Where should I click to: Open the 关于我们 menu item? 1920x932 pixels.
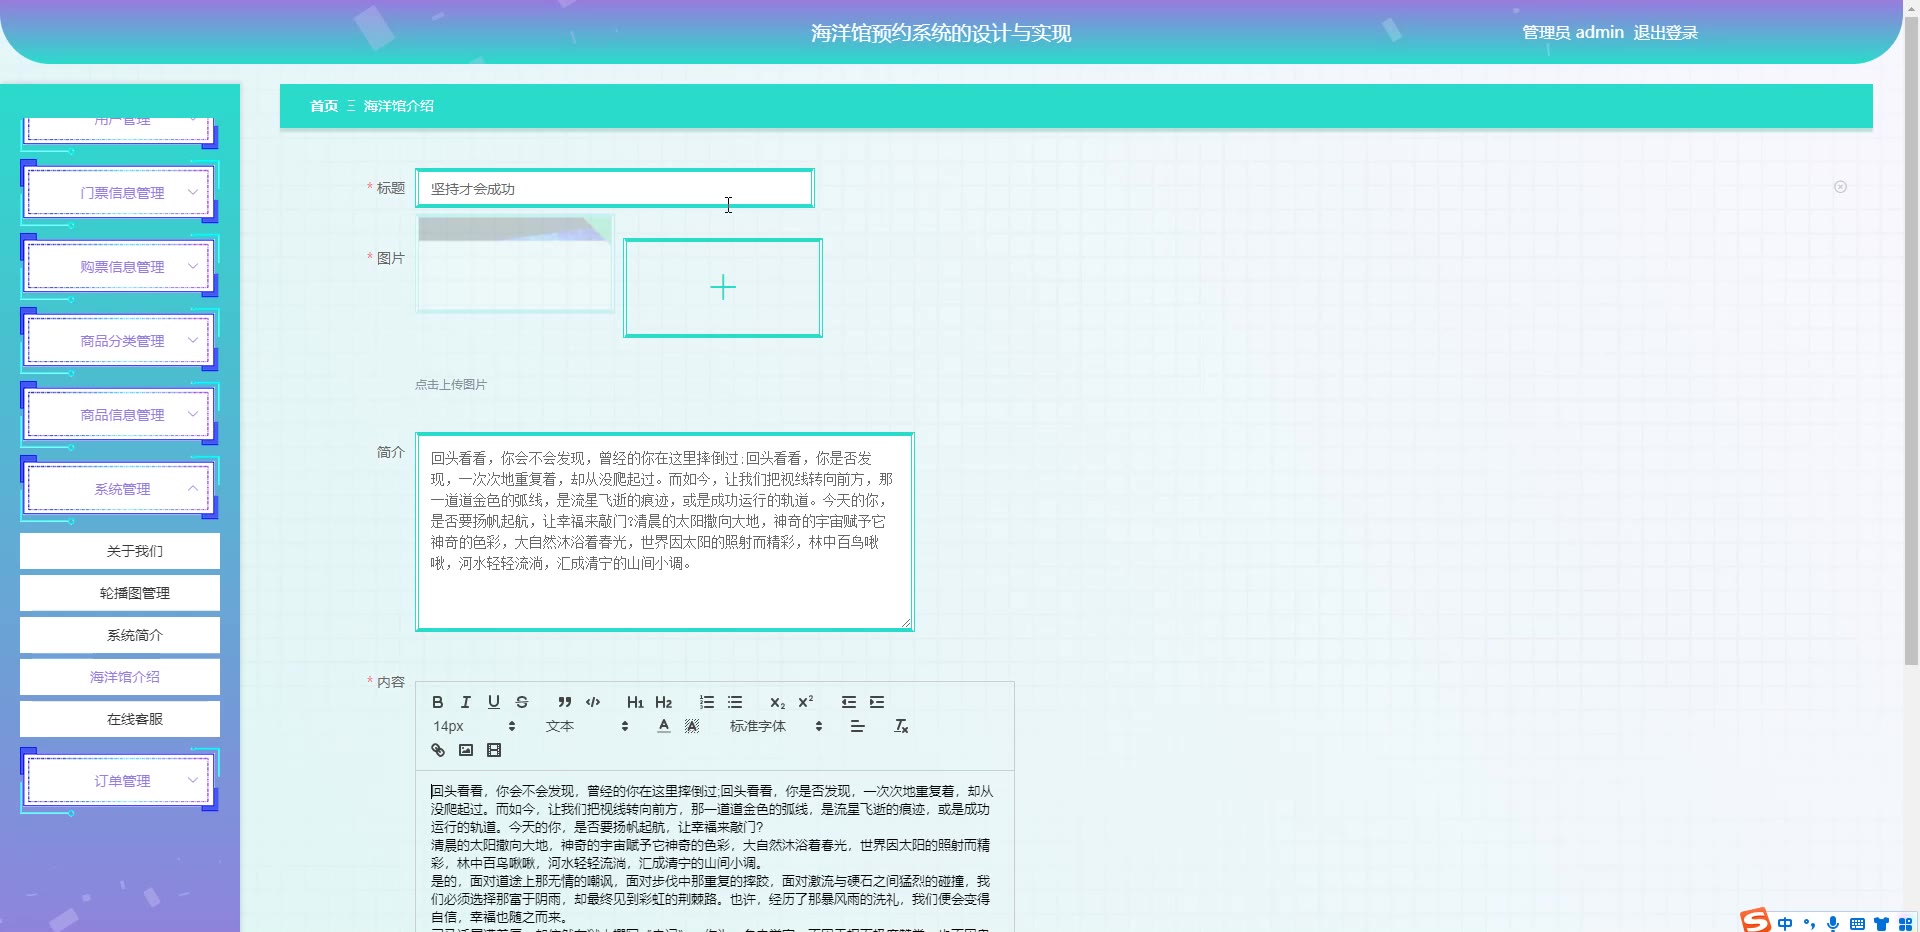click(x=120, y=551)
